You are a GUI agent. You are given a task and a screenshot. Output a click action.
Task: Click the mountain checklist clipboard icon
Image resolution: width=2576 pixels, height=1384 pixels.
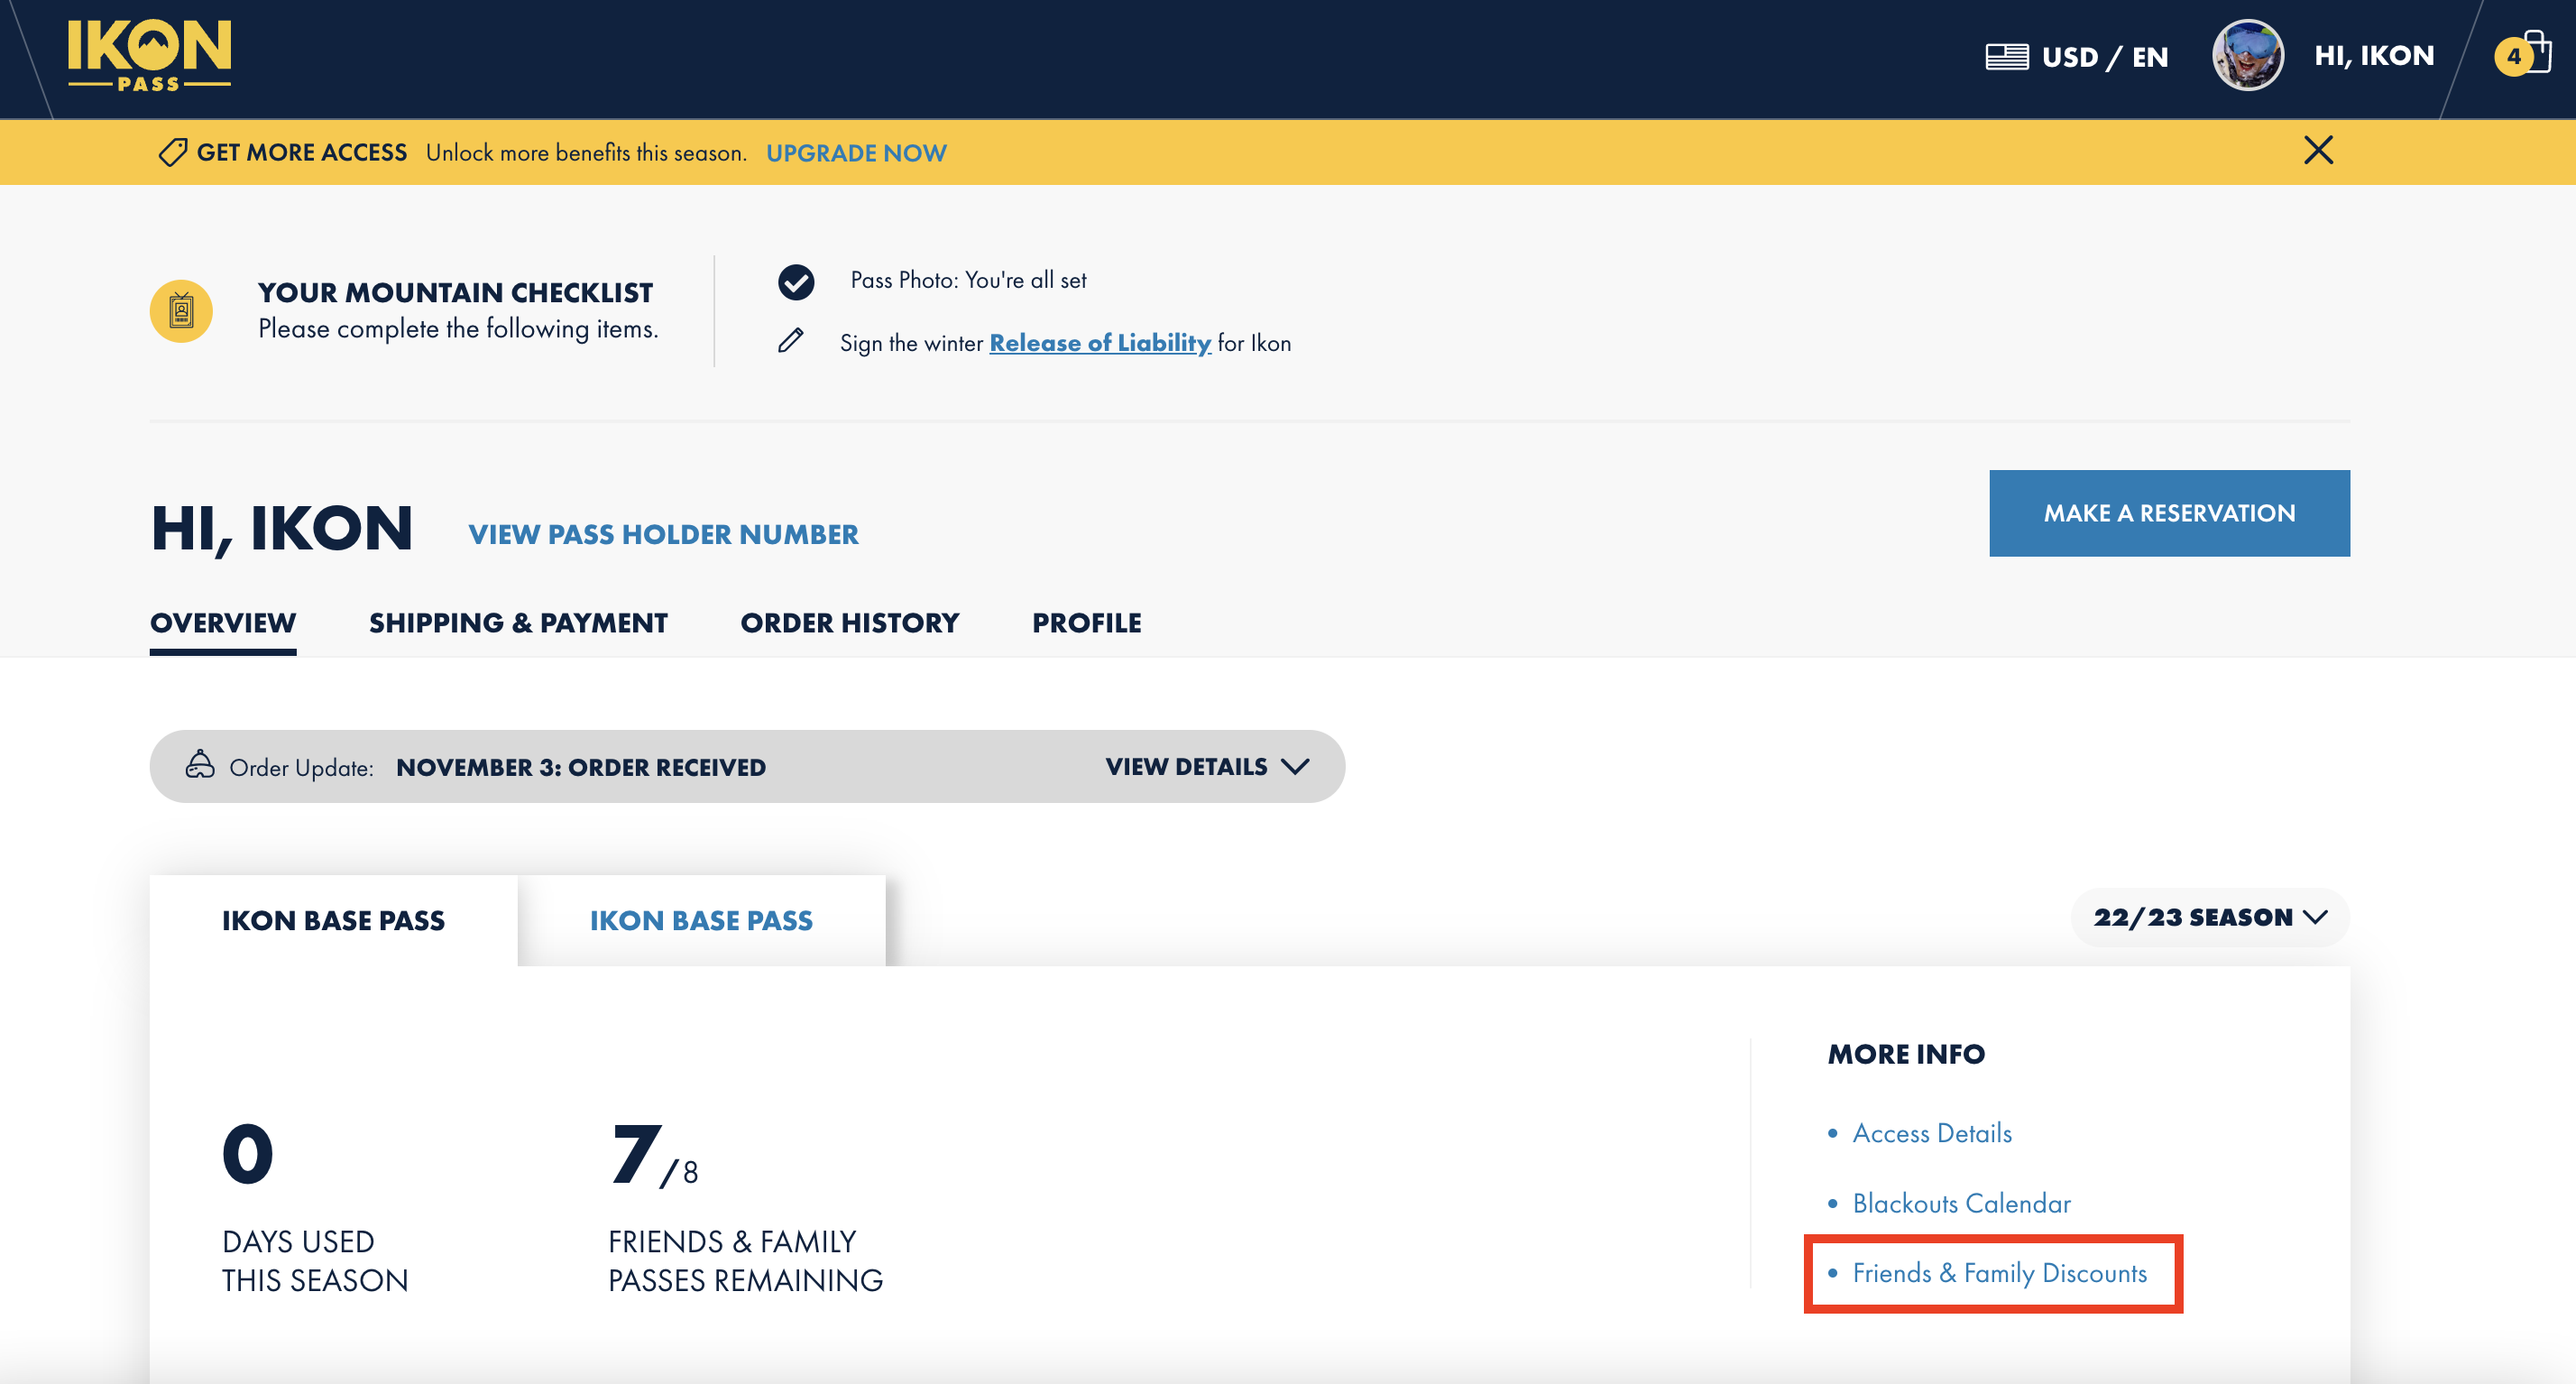(x=182, y=312)
